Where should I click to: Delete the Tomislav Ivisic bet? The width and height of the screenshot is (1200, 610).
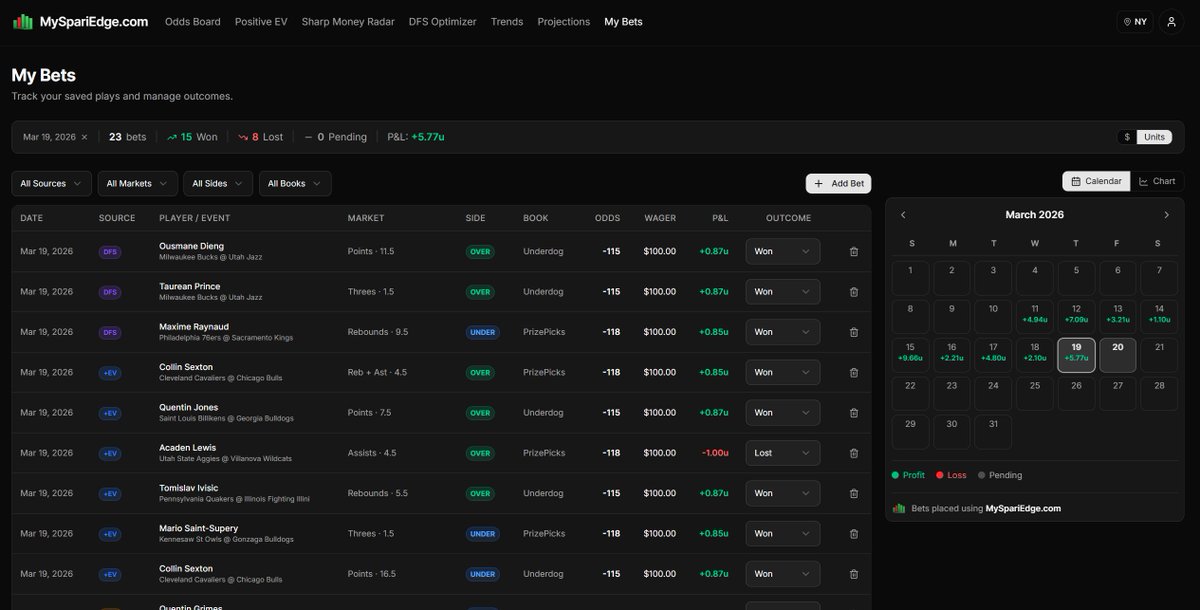click(x=853, y=493)
